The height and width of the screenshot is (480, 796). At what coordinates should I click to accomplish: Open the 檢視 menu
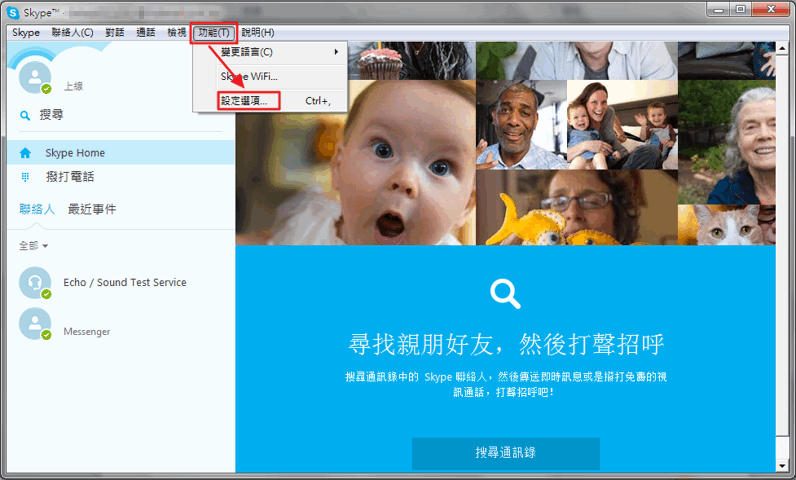coord(177,32)
